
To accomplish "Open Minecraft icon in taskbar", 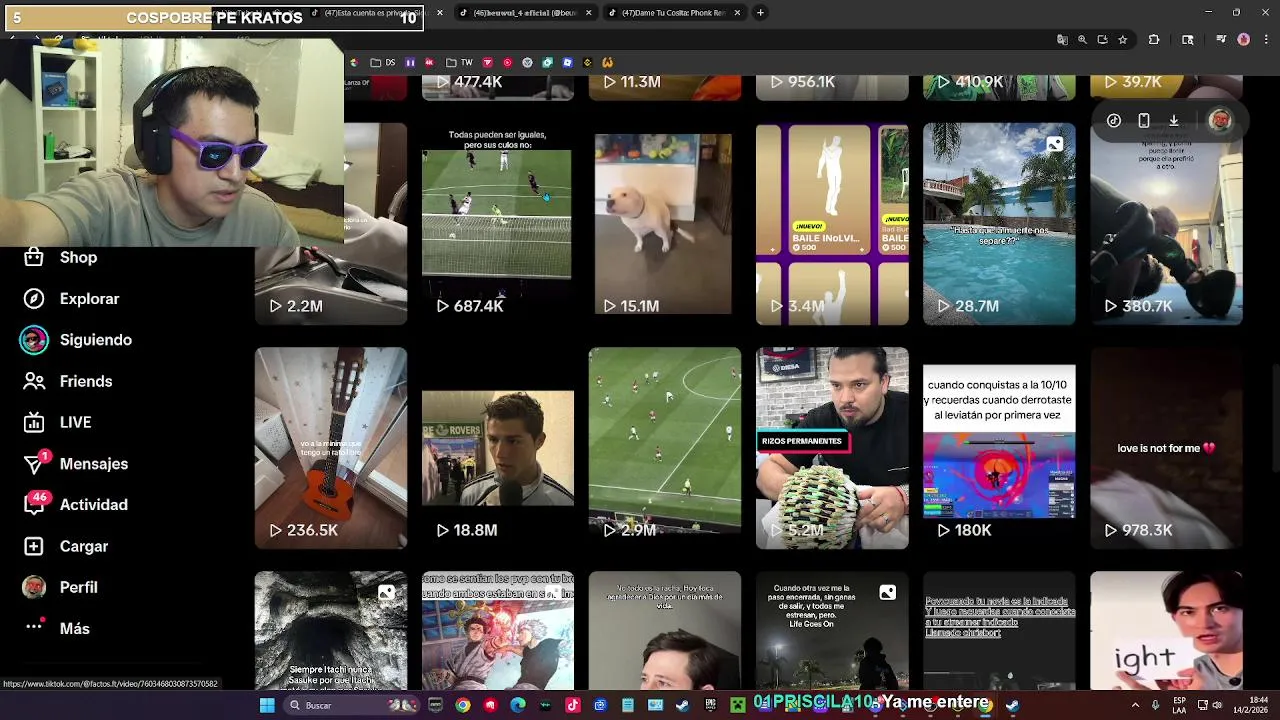I will pyautogui.click(x=737, y=705).
